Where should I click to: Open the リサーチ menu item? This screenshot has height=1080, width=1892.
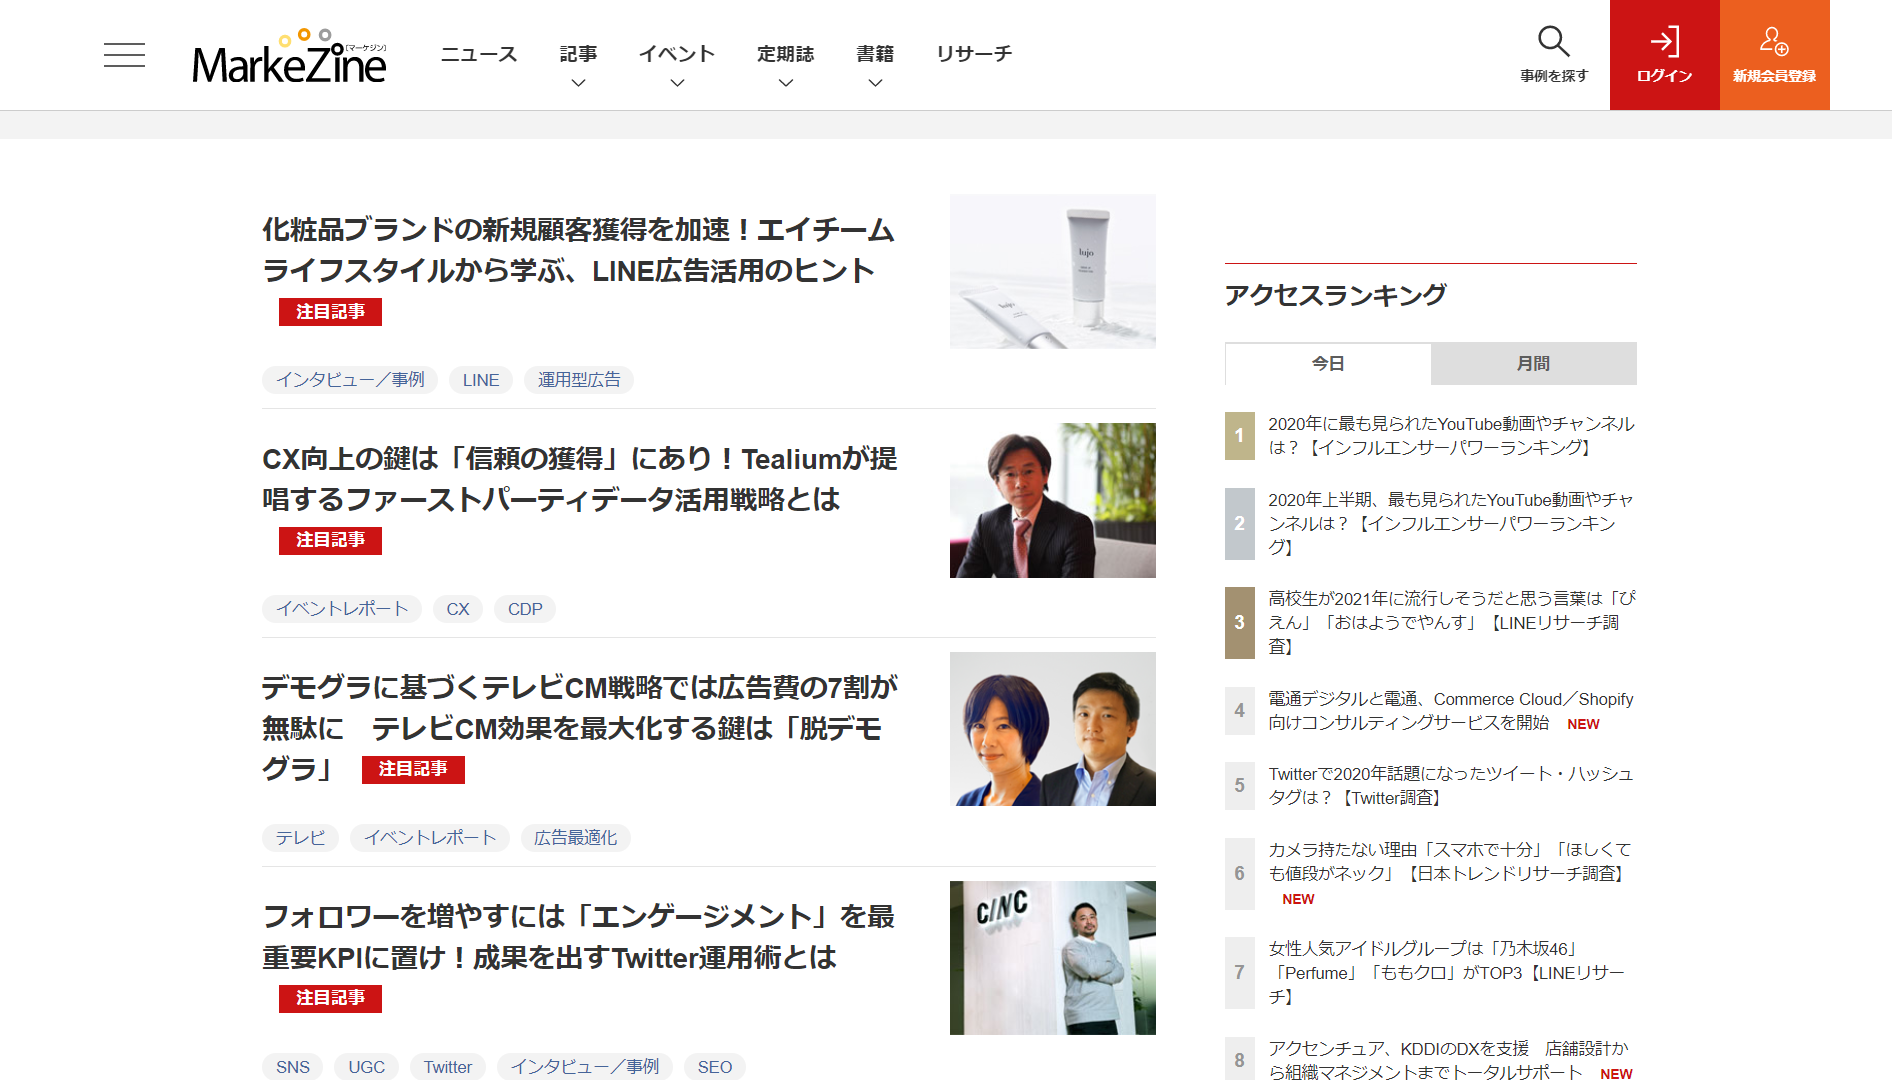[x=974, y=54]
